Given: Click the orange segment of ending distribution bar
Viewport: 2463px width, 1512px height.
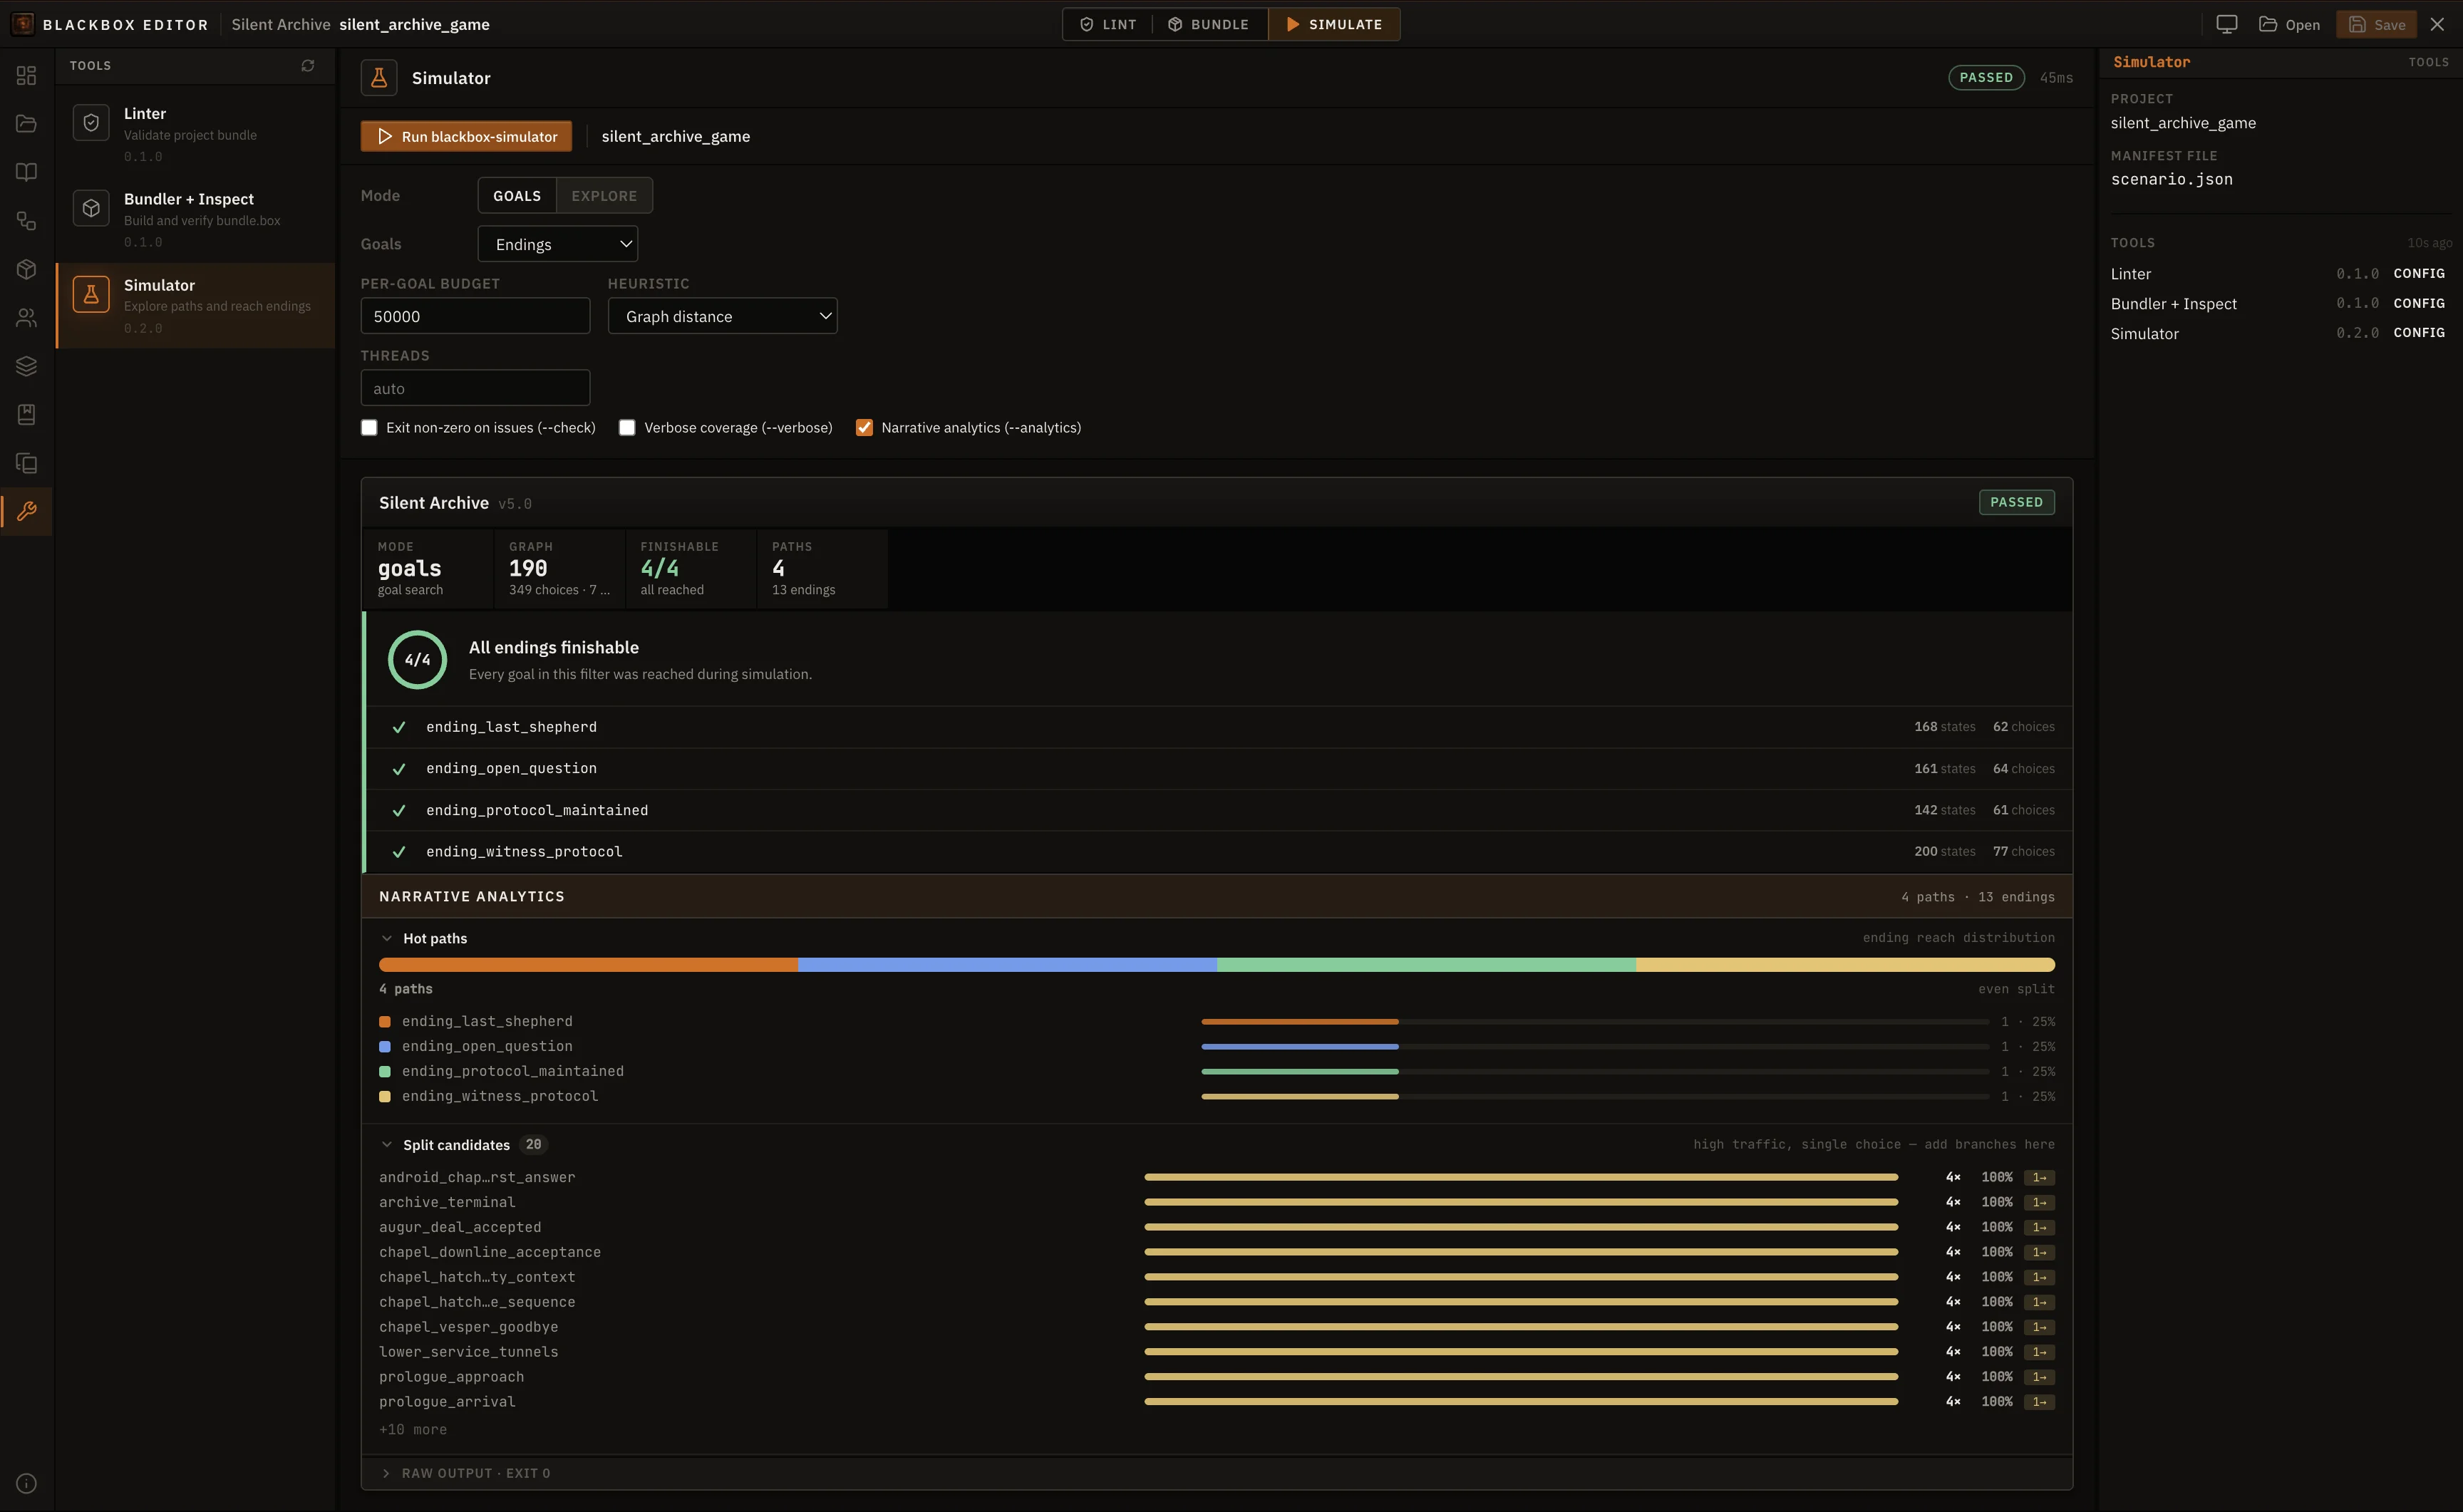Looking at the screenshot, I should click(588, 965).
